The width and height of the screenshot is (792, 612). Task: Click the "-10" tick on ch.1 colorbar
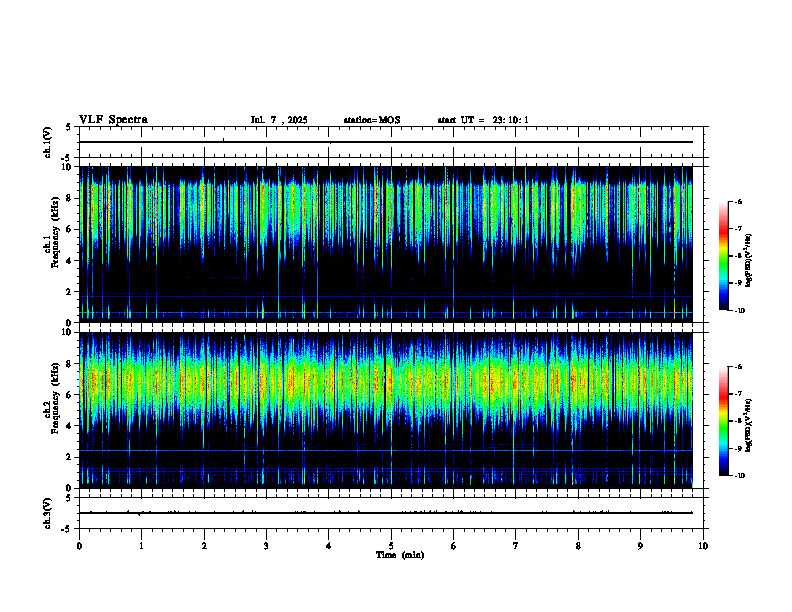tap(740, 311)
